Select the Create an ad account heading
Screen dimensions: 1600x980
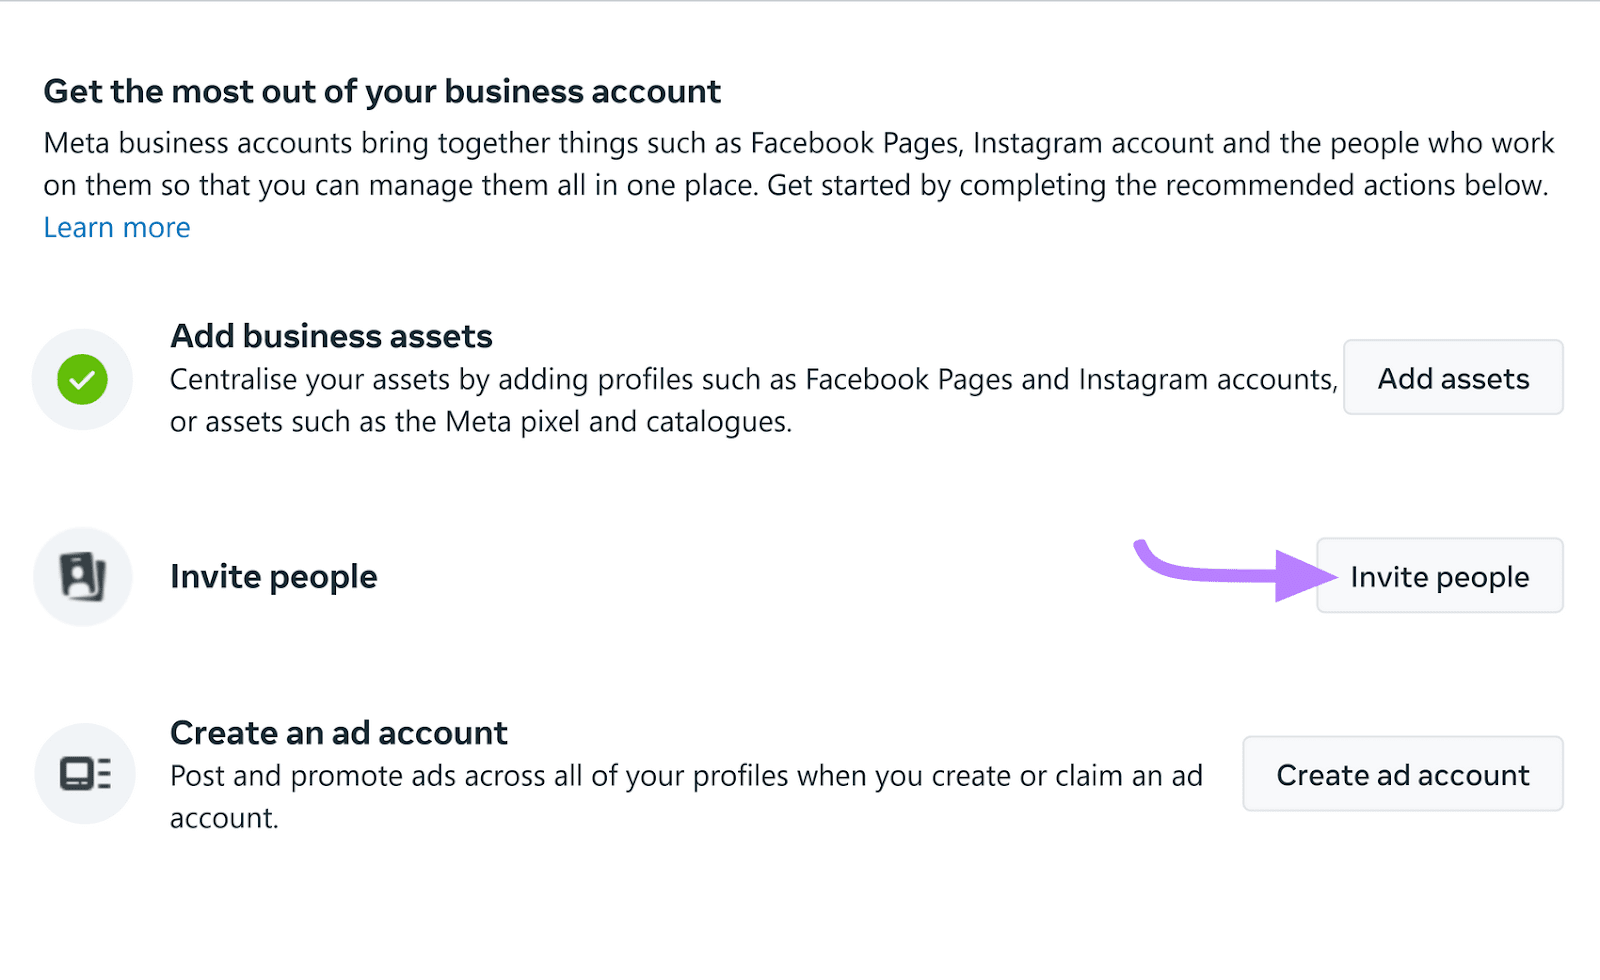click(338, 733)
